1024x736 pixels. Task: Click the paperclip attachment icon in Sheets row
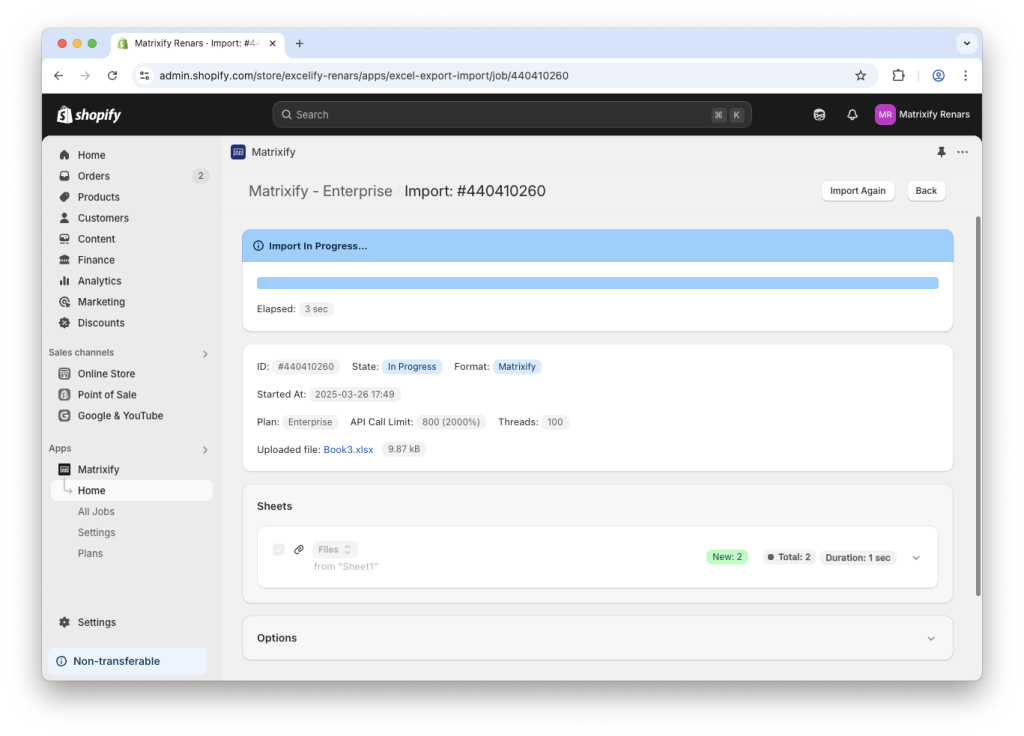coord(299,549)
